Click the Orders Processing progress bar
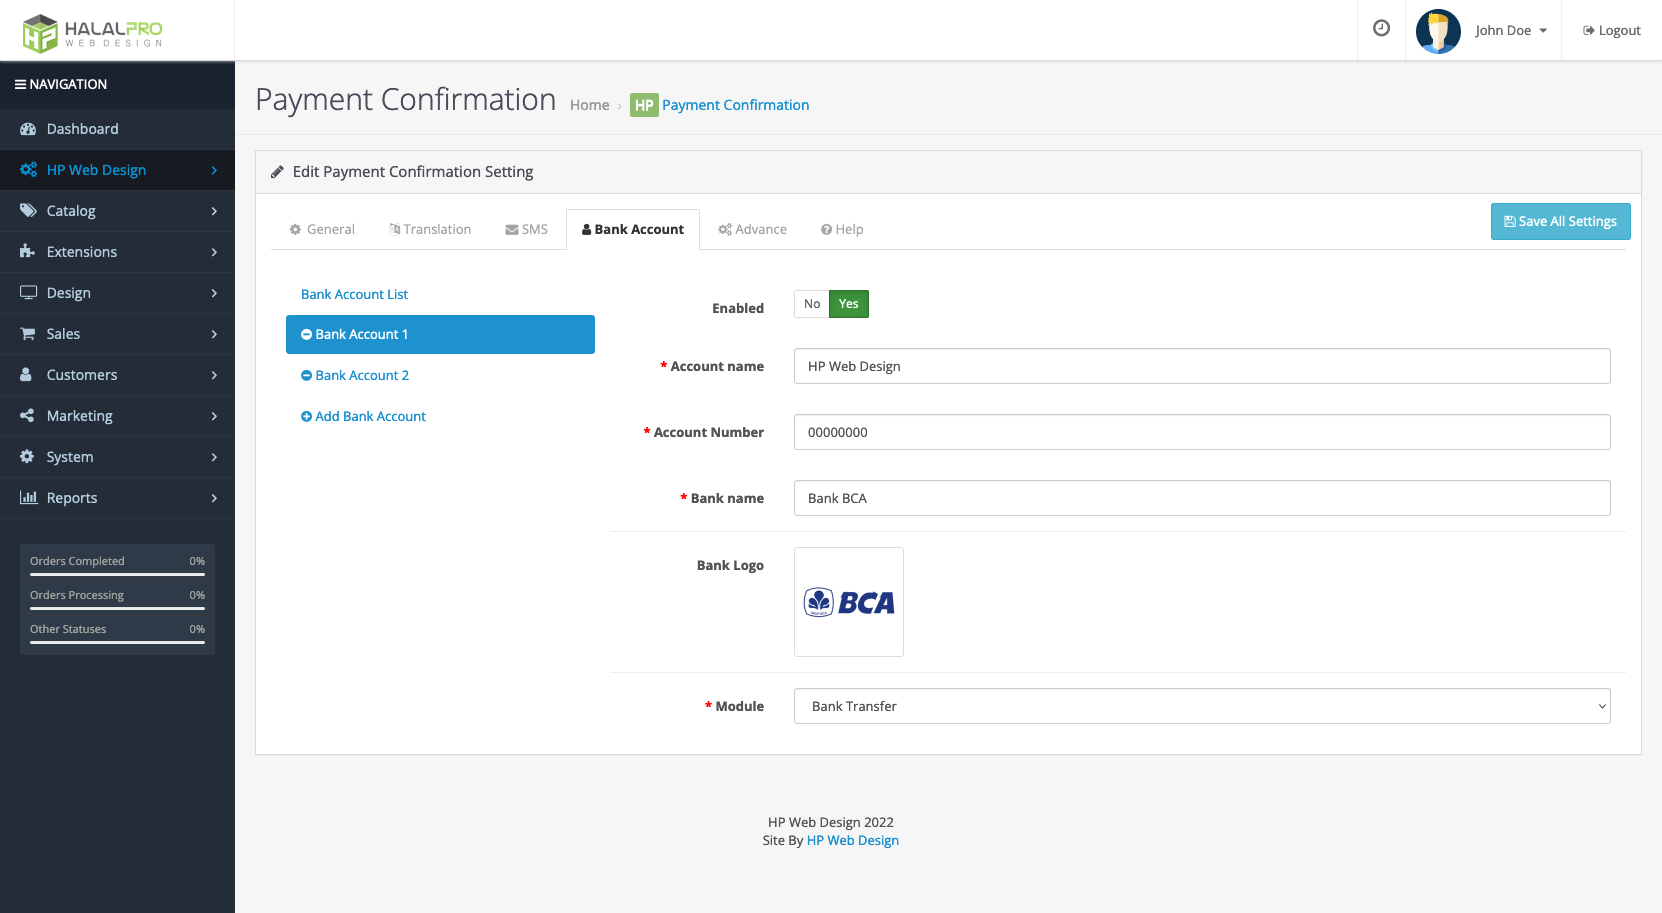The image size is (1662, 913). [117, 609]
